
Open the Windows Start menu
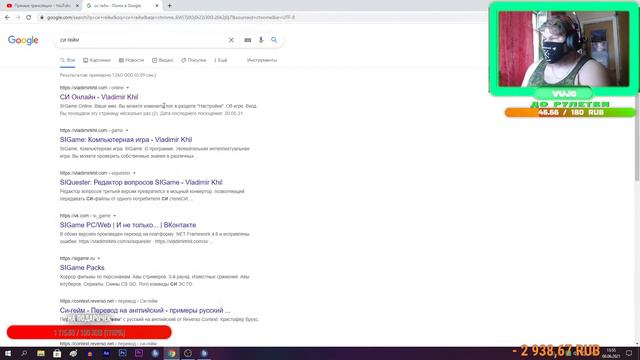(8, 353)
